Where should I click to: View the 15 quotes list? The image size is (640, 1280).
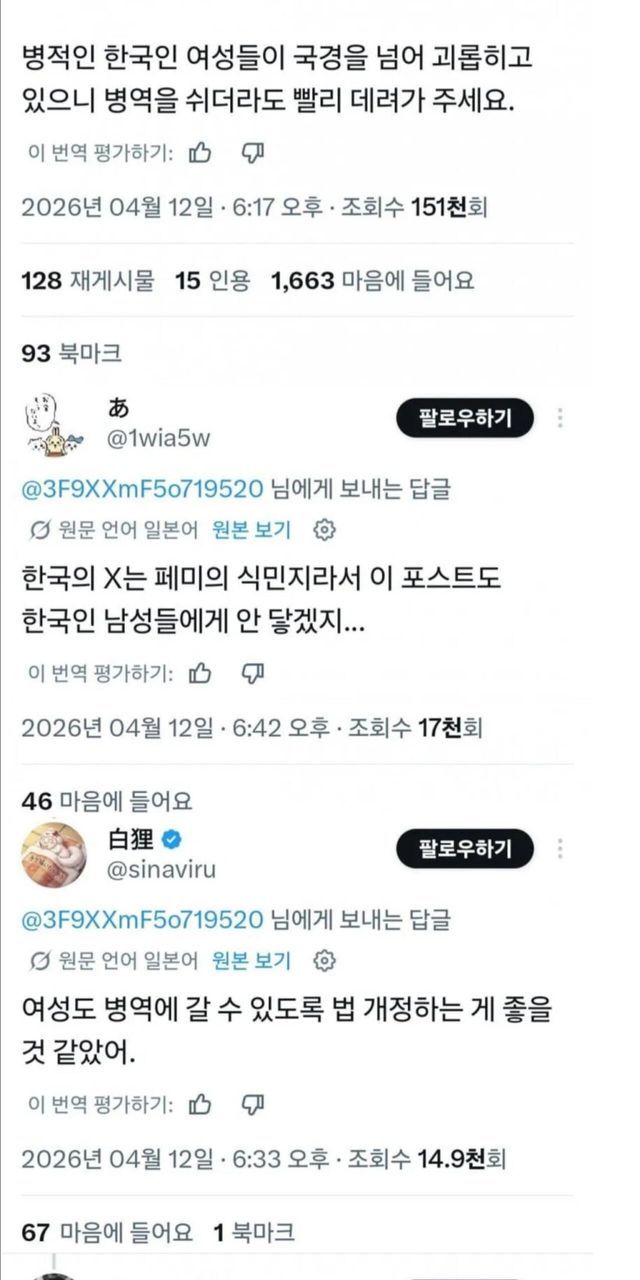coord(213,281)
